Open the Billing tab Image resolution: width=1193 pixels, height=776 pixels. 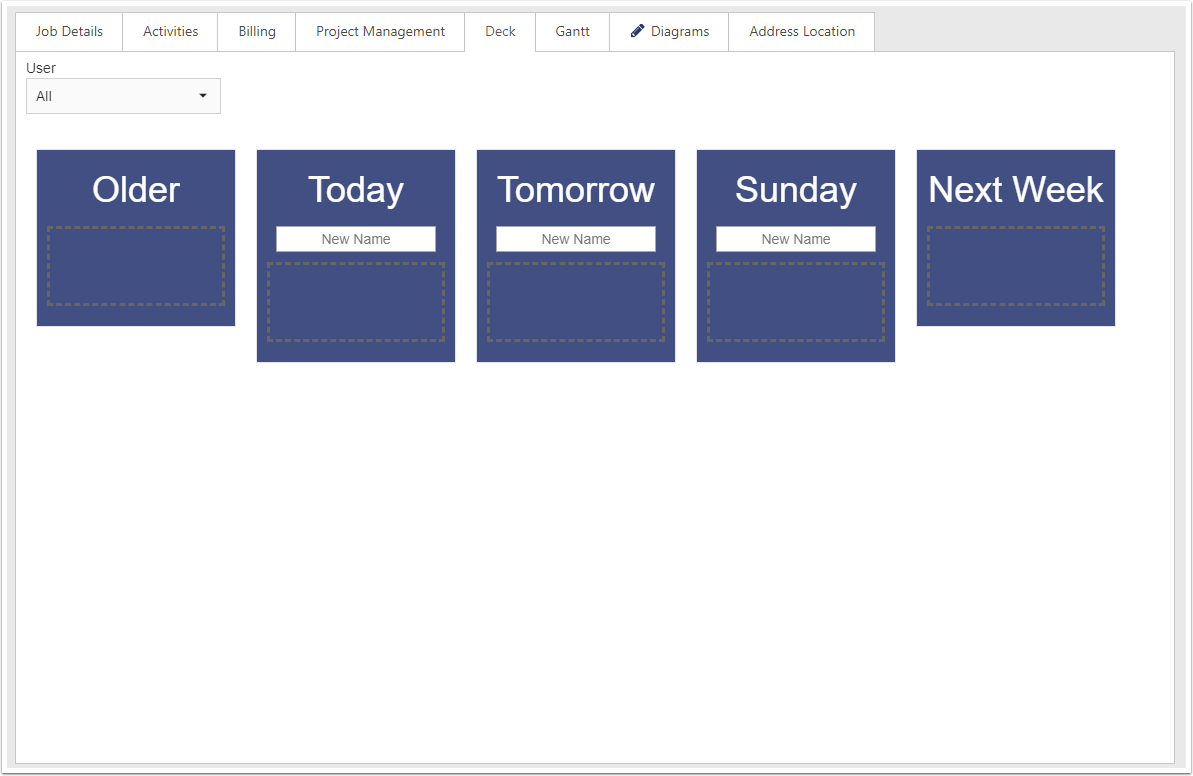[x=257, y=32]
